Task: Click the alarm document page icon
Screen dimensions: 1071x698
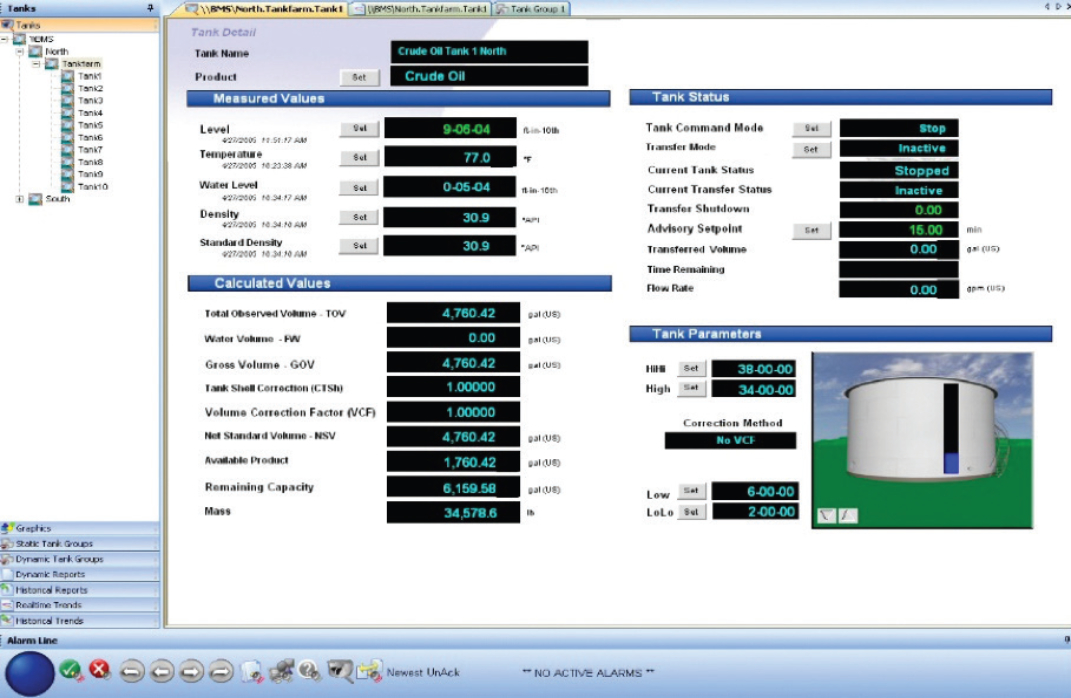Action: point(252,671)
